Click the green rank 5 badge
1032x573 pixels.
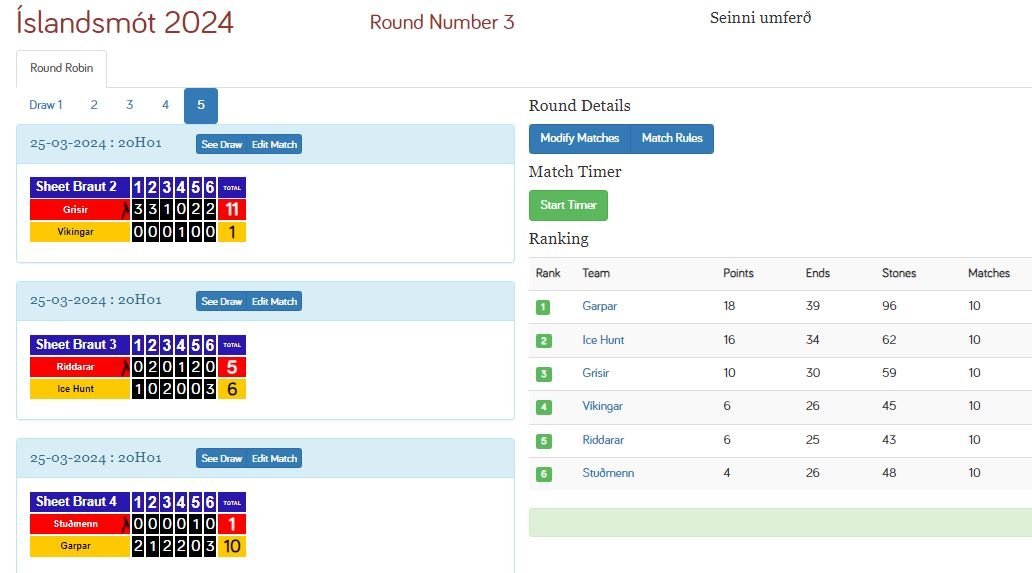(543, 441)
